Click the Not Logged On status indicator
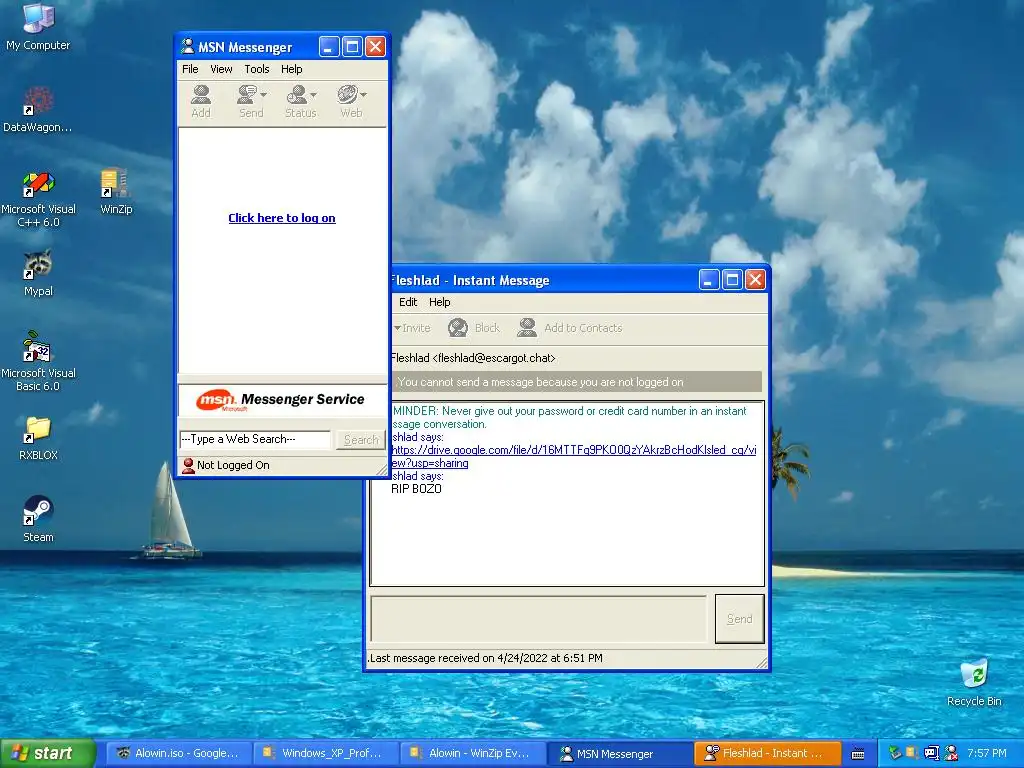The height and width of the screenshot is (768, 1024). (x=226, y=465)
